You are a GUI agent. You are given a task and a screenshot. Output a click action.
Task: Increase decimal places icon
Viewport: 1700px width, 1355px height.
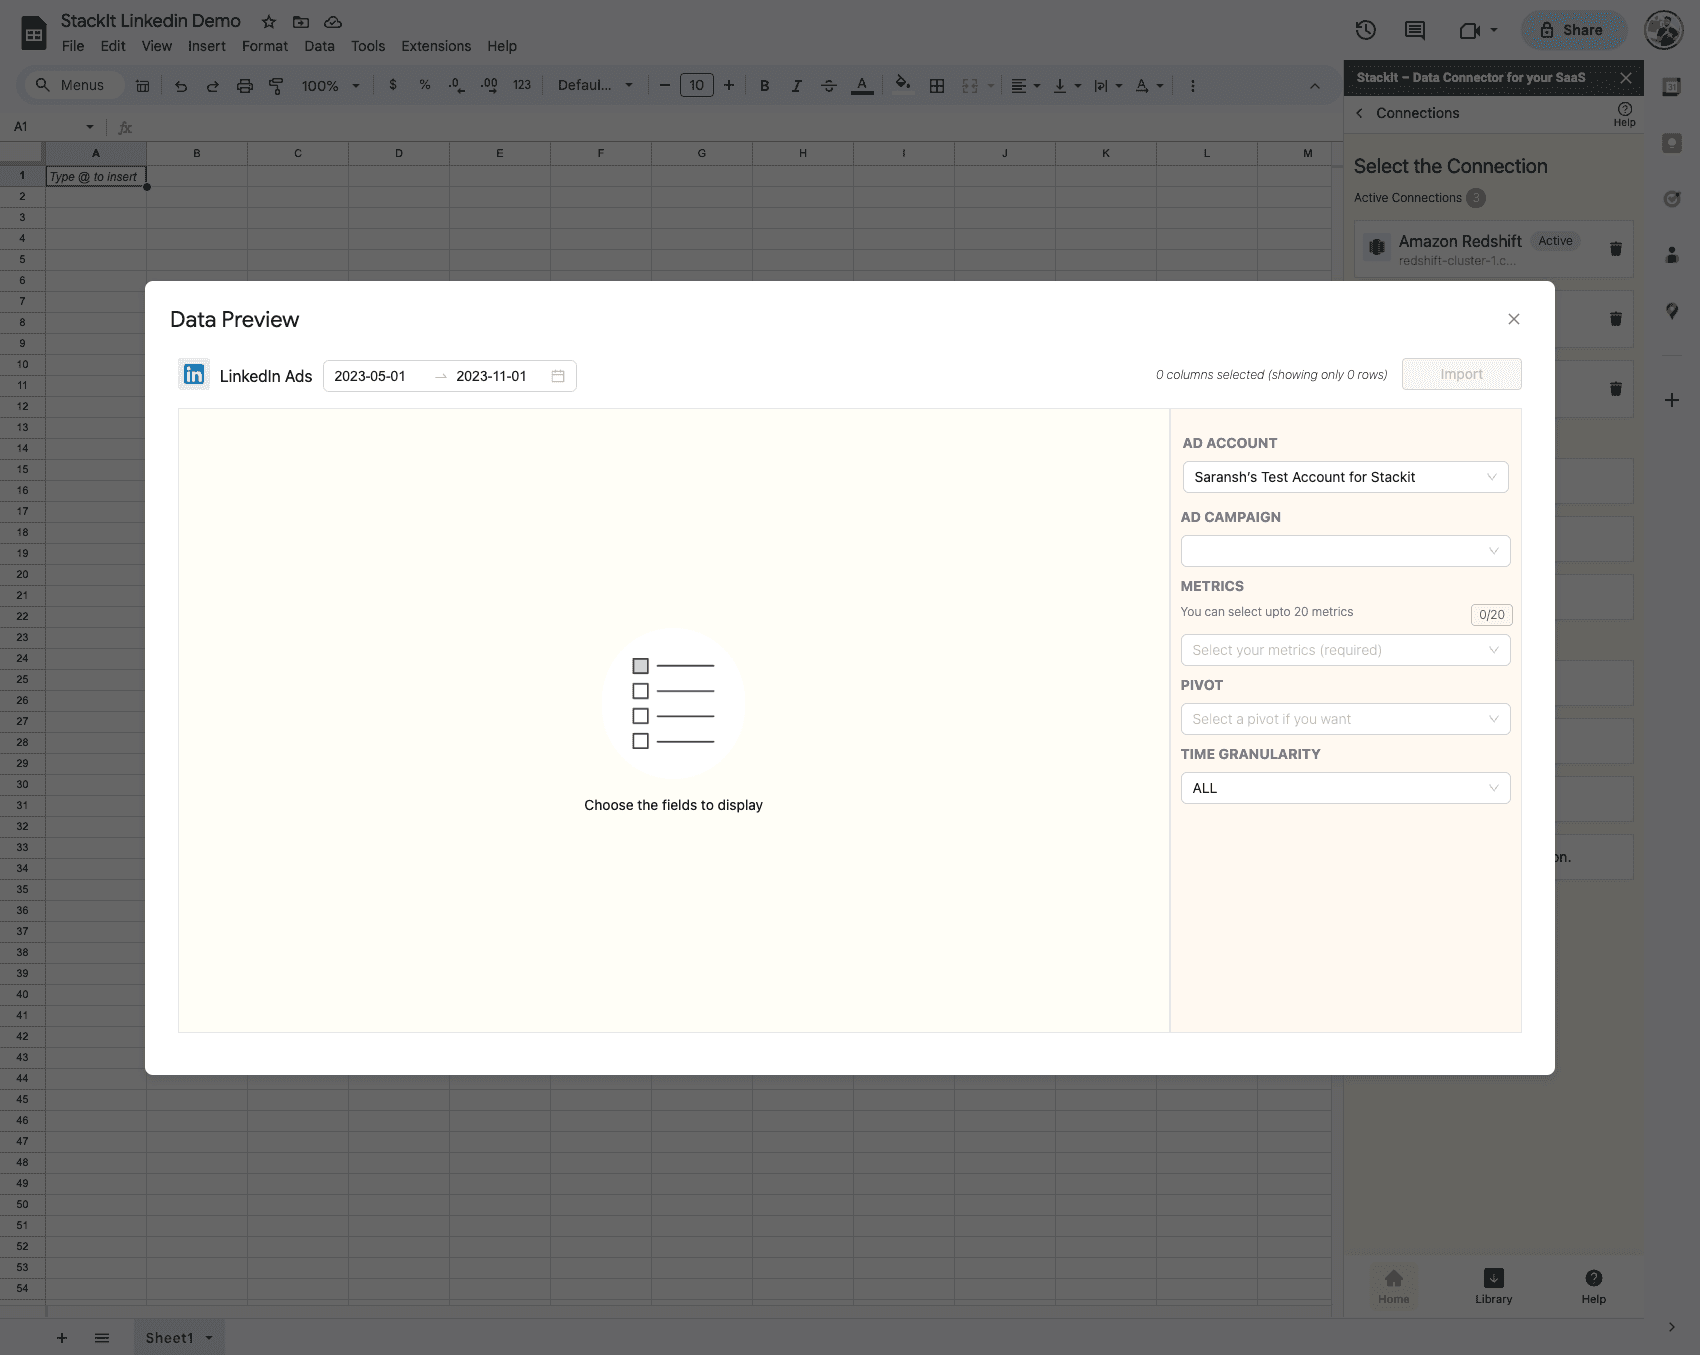tap(489, 85)
